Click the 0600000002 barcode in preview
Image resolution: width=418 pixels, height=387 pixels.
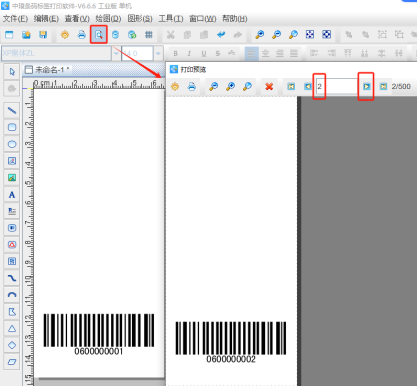(231, 342)
